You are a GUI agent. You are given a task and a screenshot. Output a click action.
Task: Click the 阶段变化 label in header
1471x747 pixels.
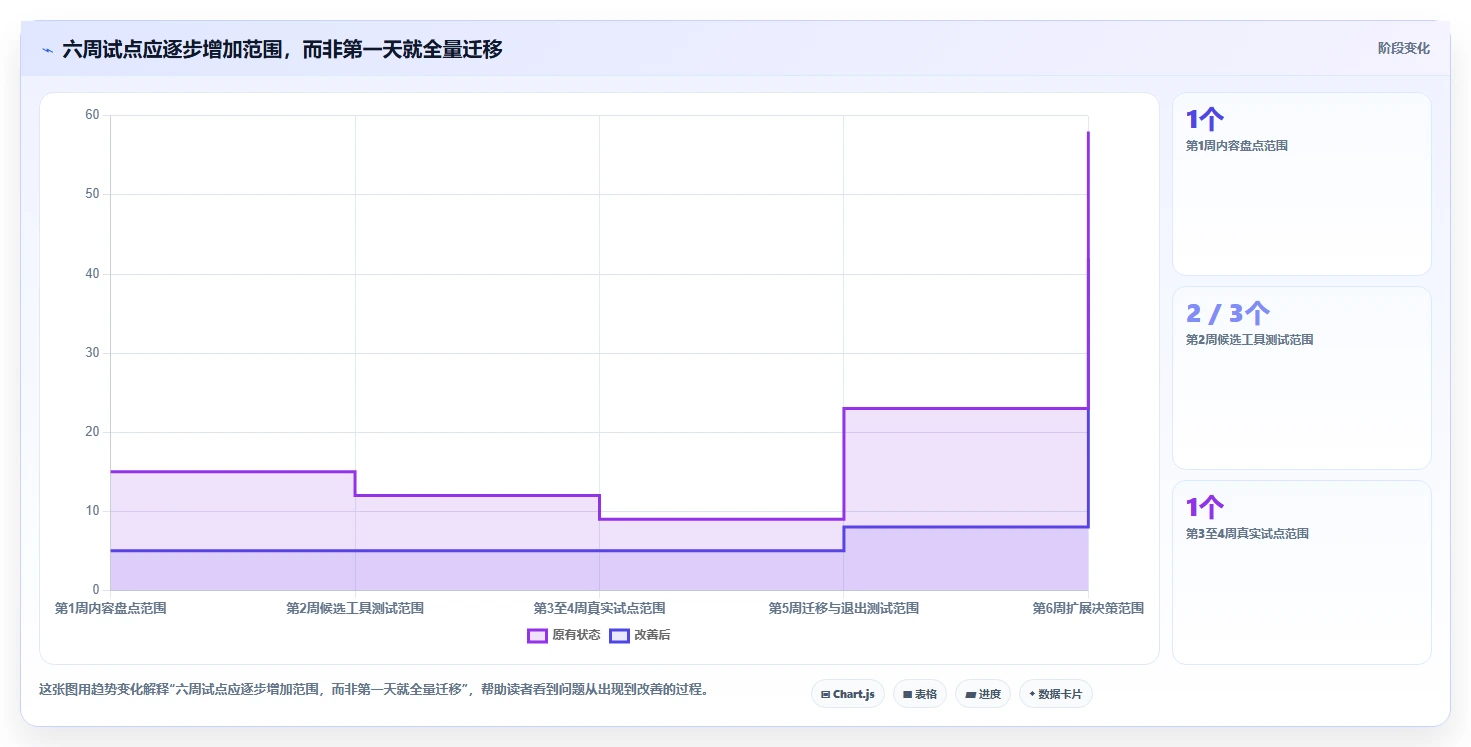point(1403,48)
